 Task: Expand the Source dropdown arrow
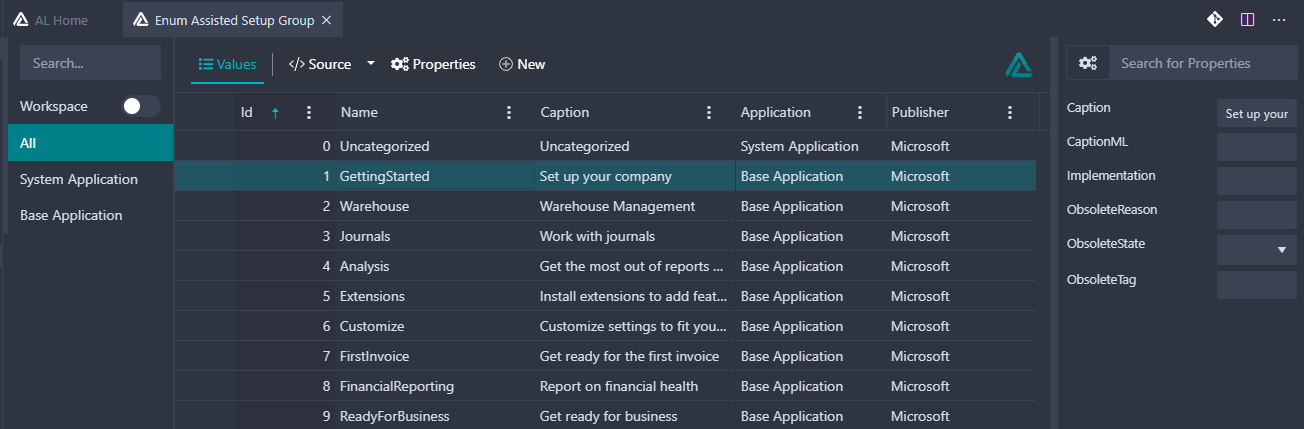[371, 63]
